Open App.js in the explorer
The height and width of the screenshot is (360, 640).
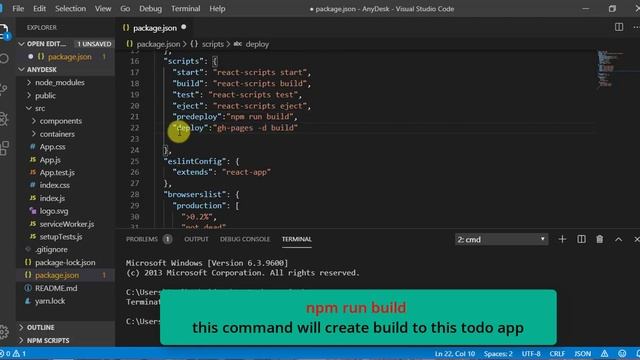(x=50, y=160)
